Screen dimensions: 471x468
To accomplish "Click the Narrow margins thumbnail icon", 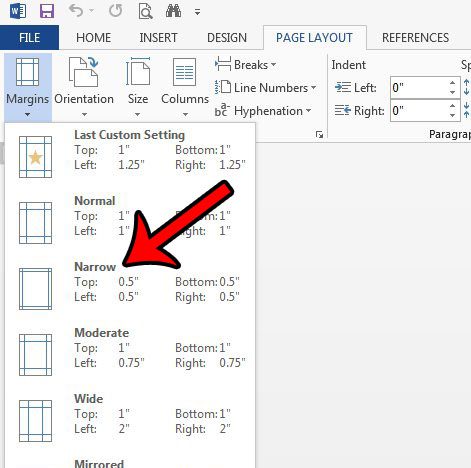I will [x=35, y=289].
